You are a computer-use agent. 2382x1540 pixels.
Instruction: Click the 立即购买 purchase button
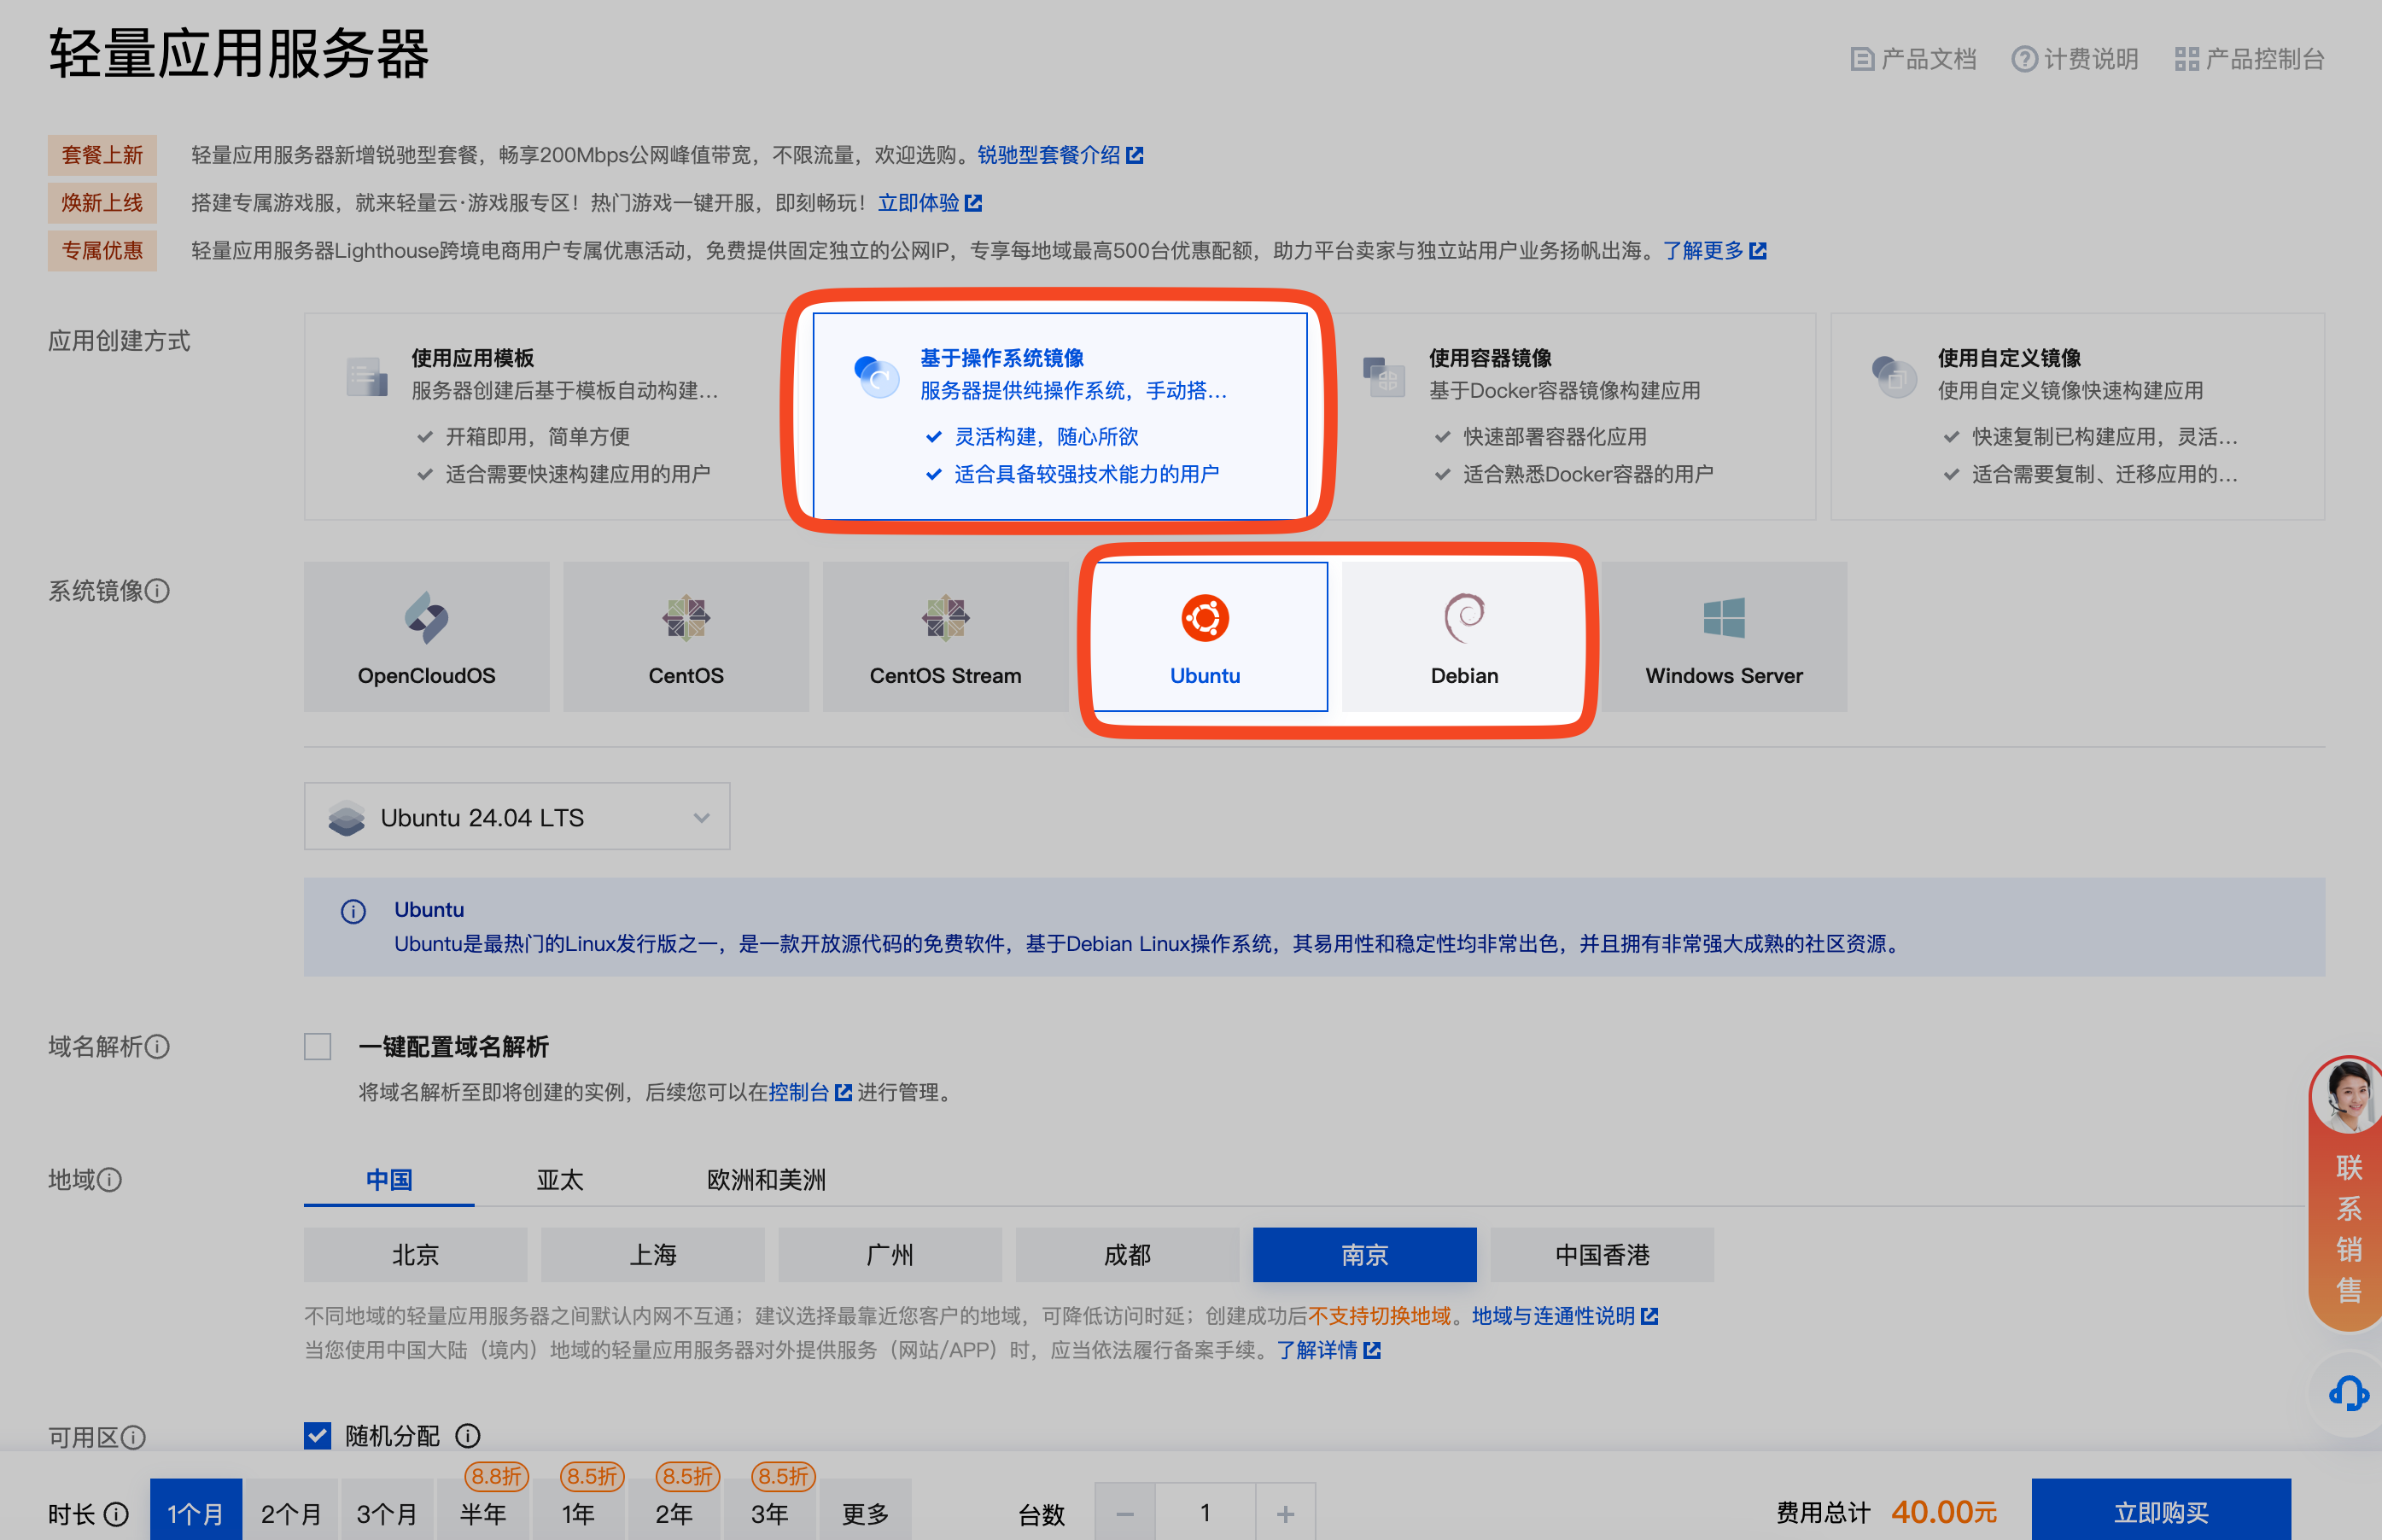point(2160,1511)
